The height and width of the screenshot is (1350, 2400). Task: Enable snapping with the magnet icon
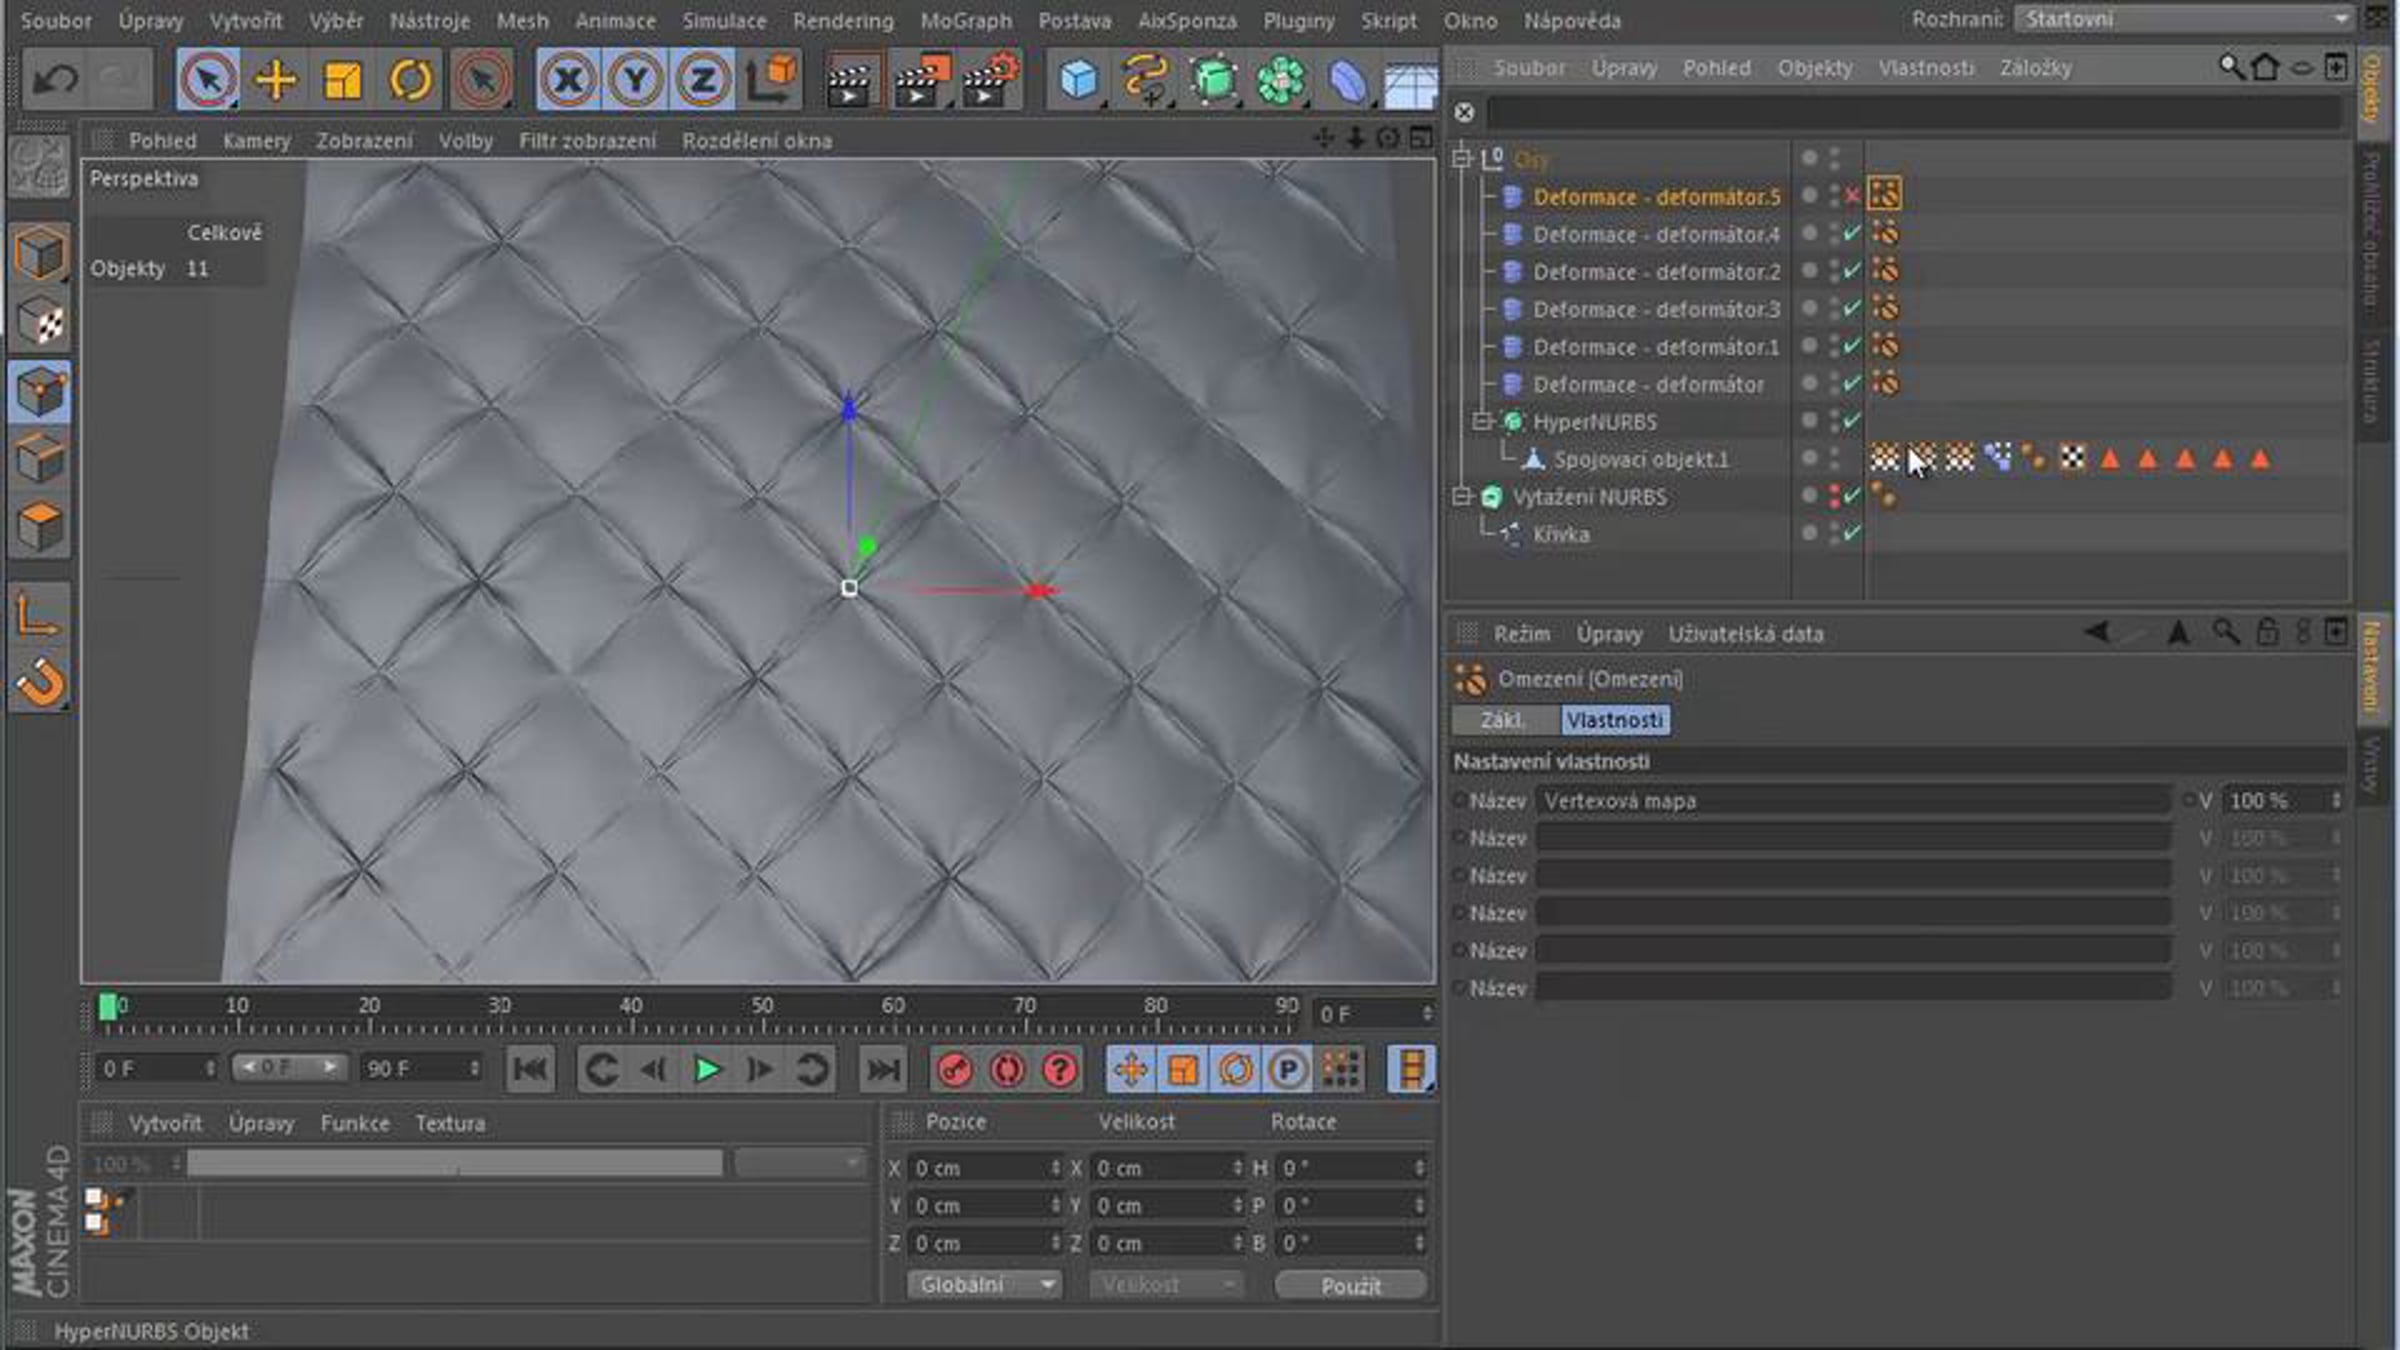pyautogui.click(x=40, y=683)
